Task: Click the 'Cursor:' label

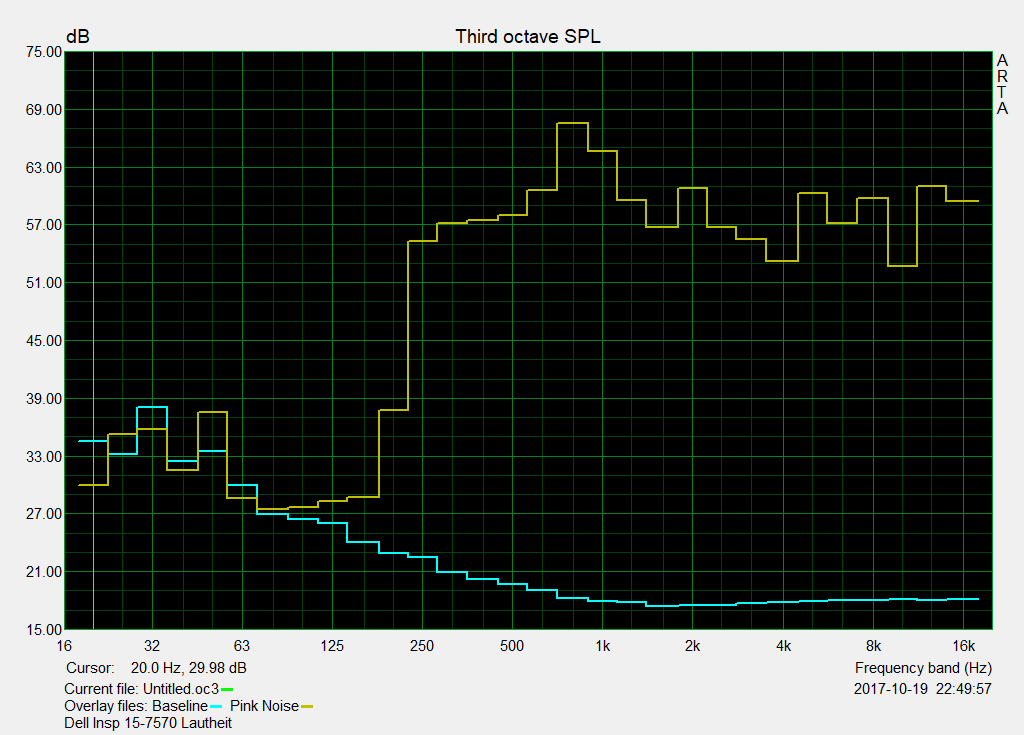Action: (x=90, y=668)
